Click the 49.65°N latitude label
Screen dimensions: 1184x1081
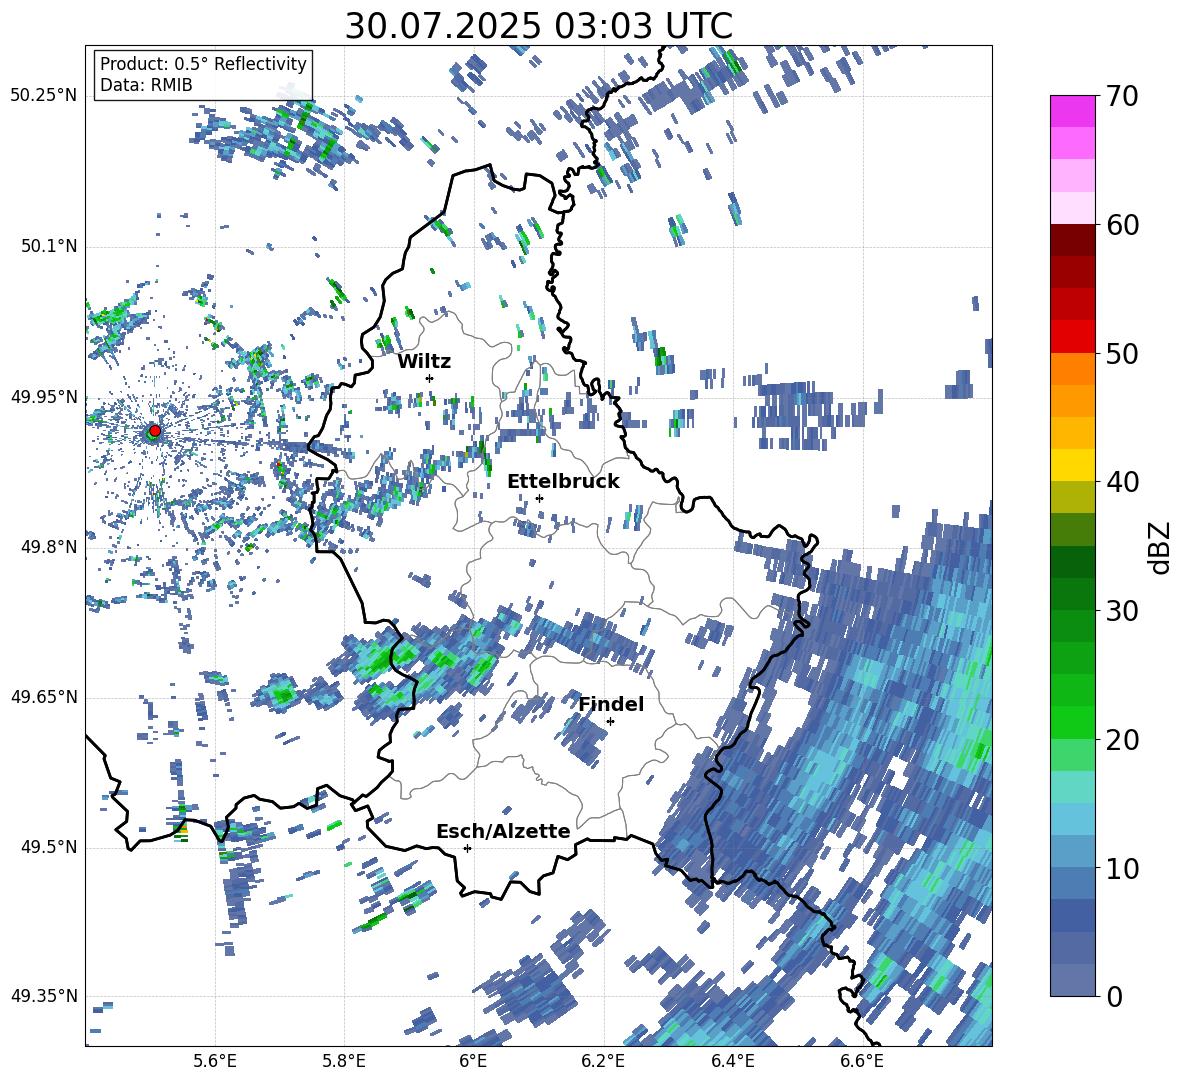coord(44,697)
